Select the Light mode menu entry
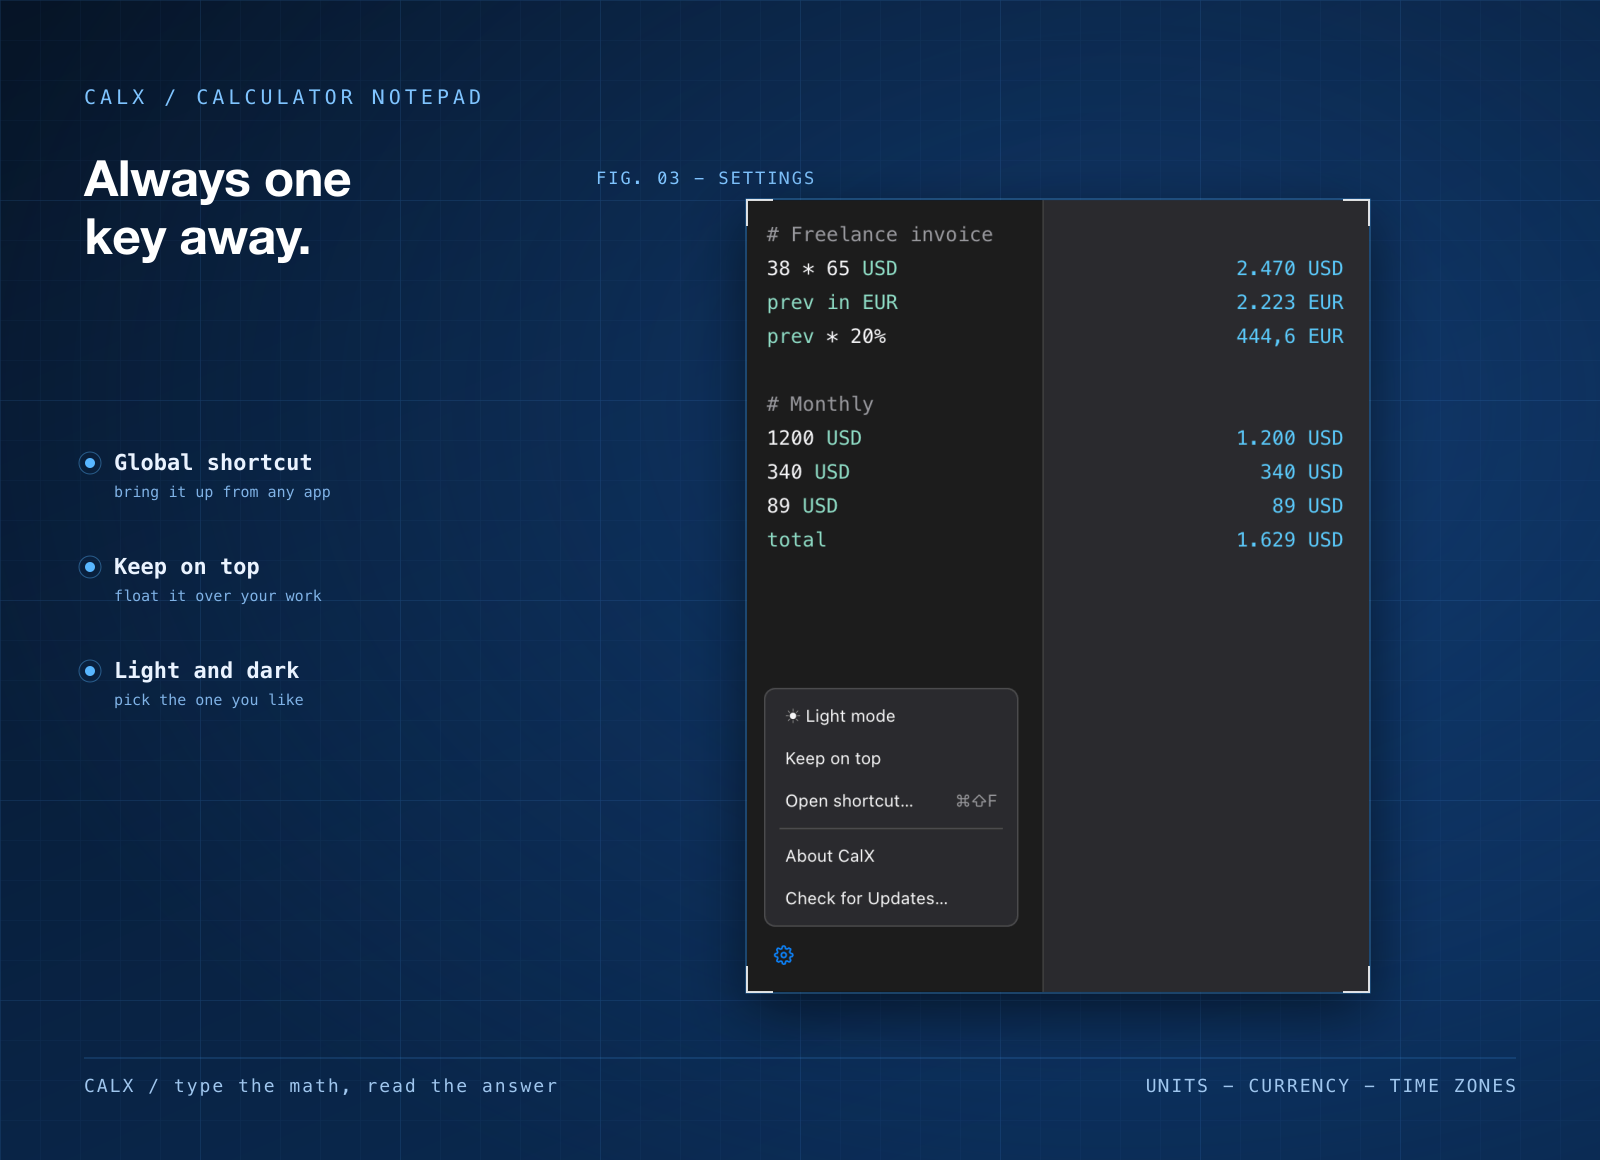Image resolution: width=1600 pixels, height=1160 pixels. [891, 716]
